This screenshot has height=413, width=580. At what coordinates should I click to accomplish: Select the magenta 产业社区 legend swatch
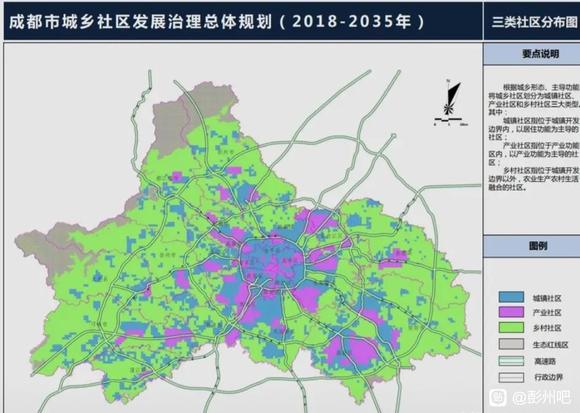511,312
